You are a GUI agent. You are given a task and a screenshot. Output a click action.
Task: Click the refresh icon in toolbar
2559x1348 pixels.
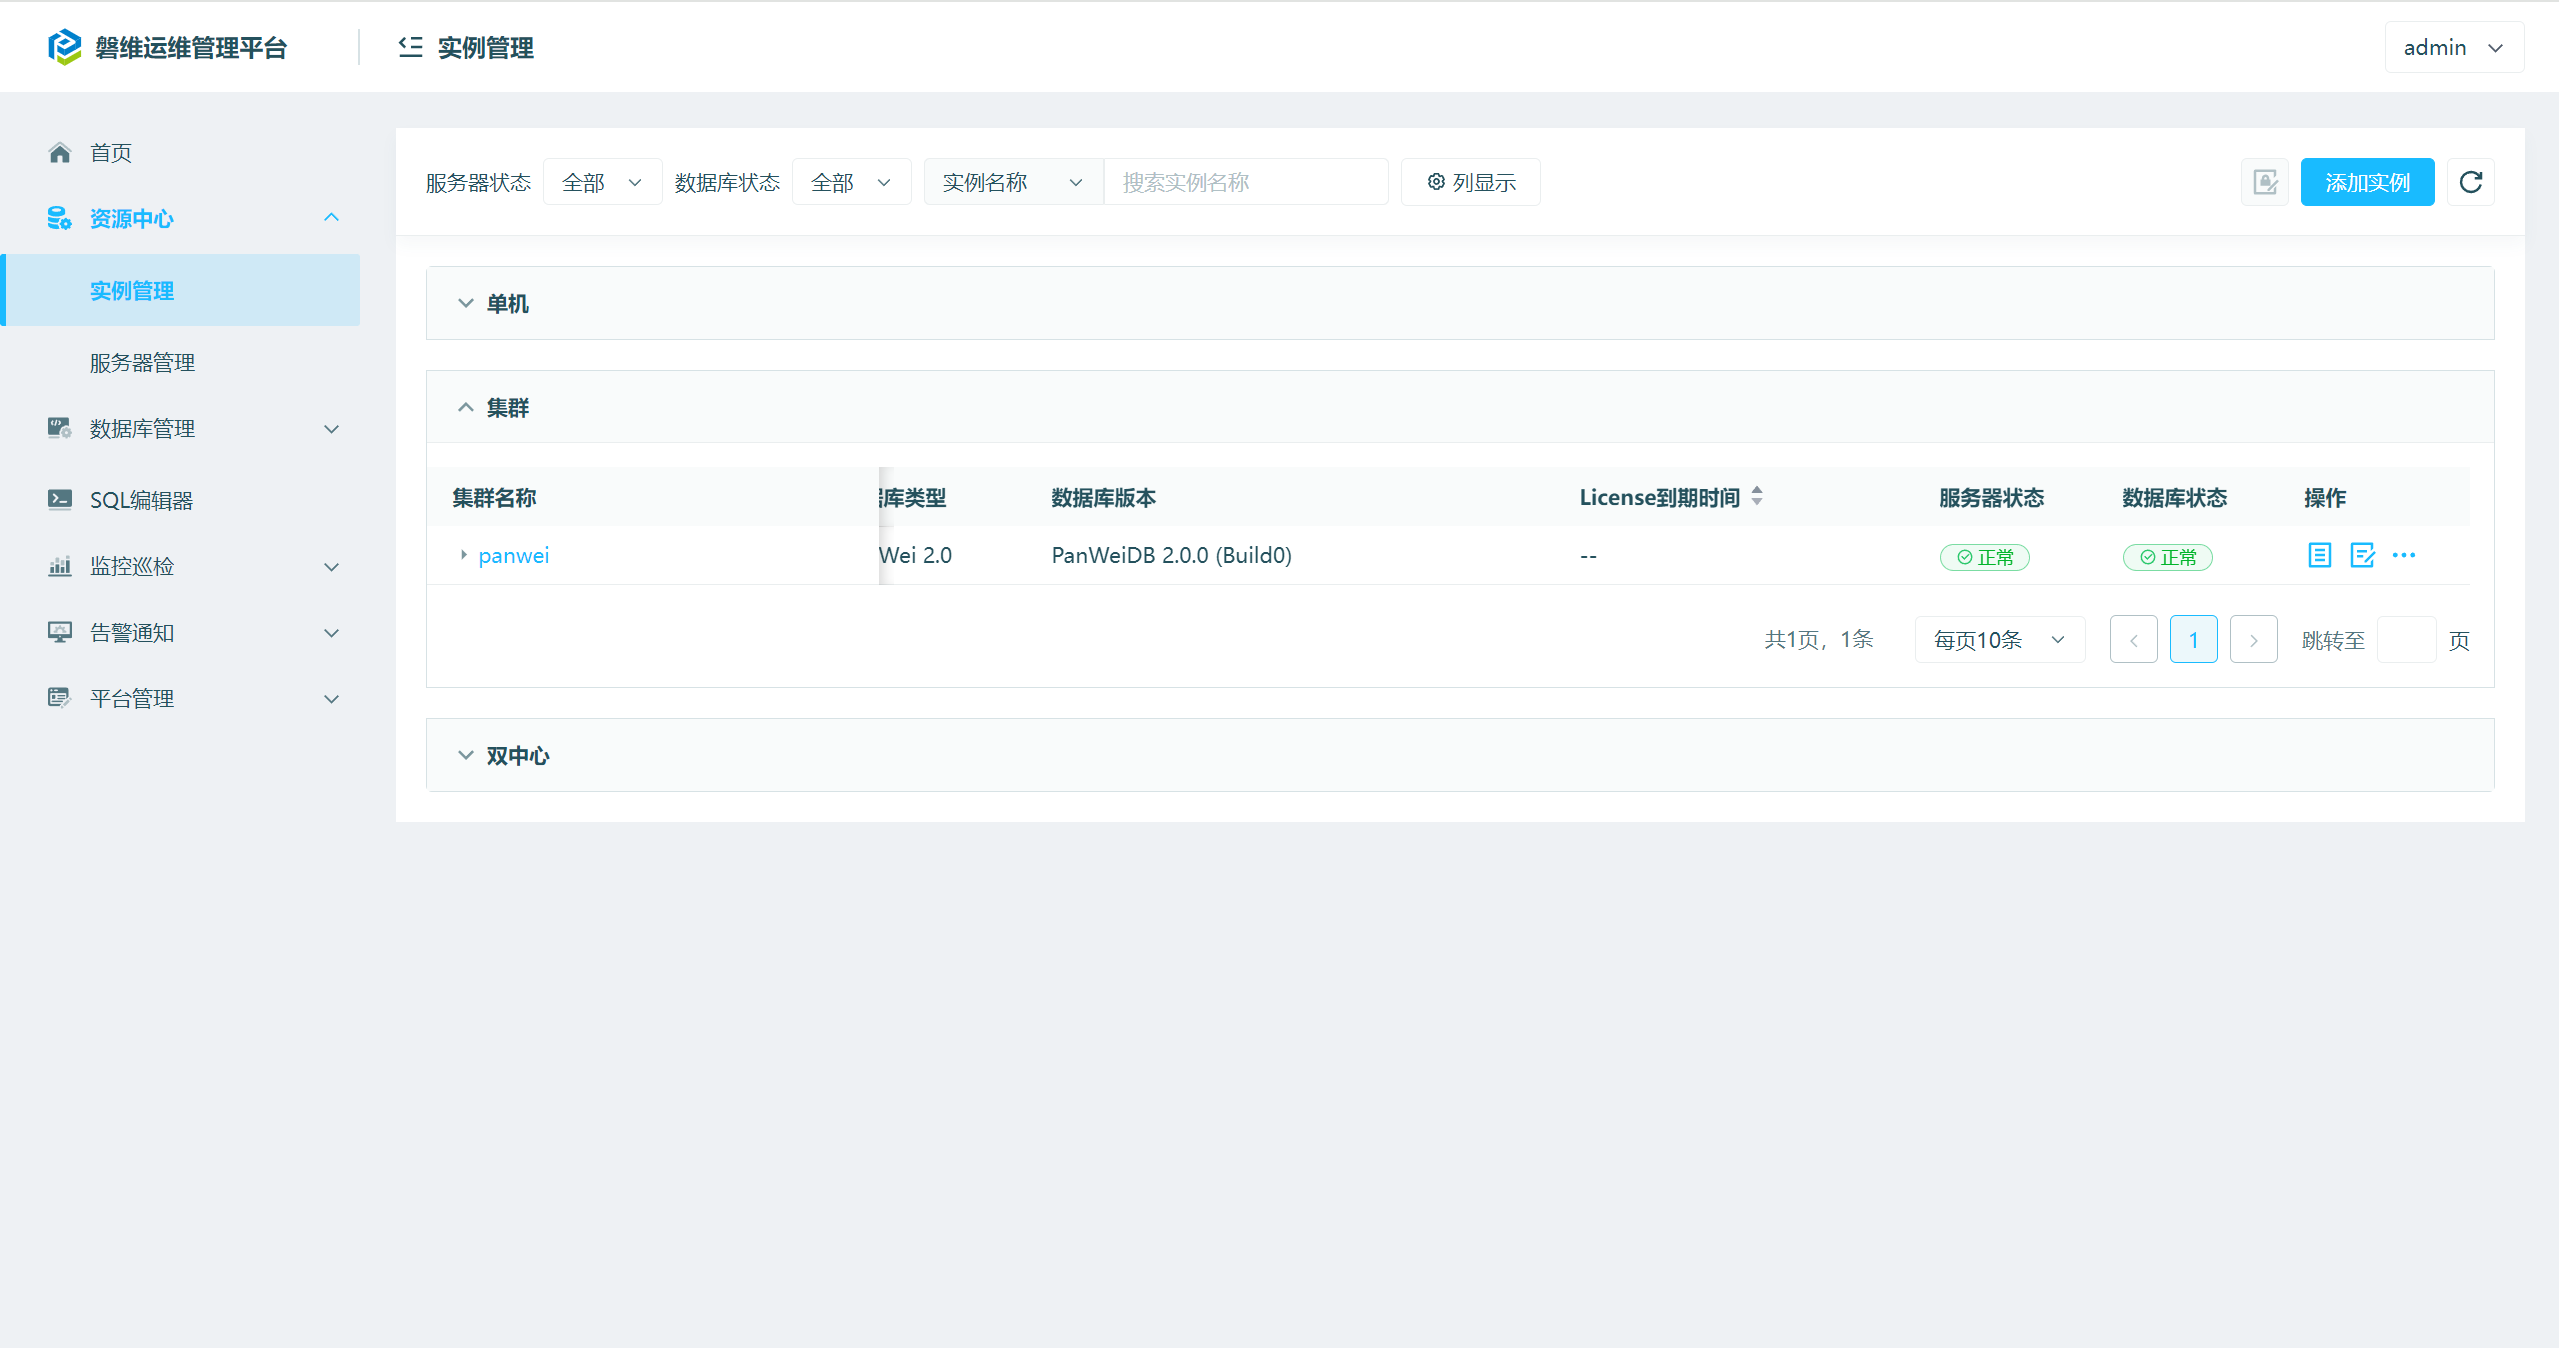(x=2470, y=182)
